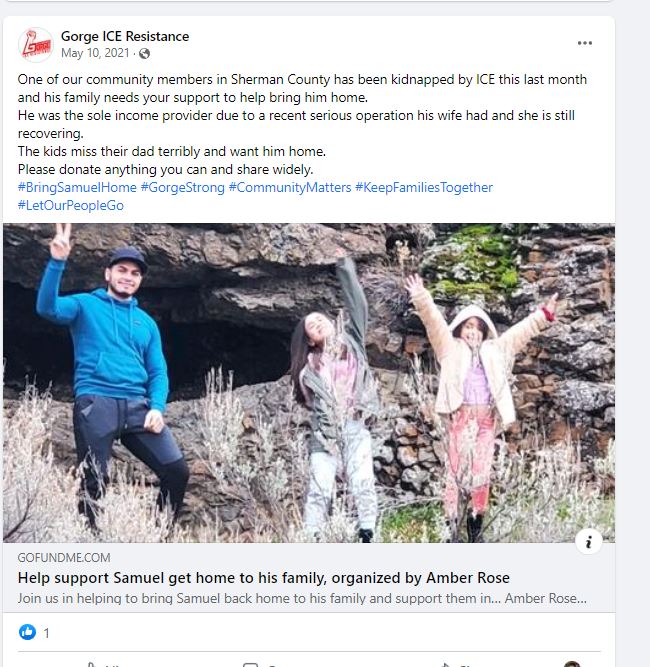Open the GoFundMe preview photo
Viewport: 650px width, 667px height.
[309, 383]
